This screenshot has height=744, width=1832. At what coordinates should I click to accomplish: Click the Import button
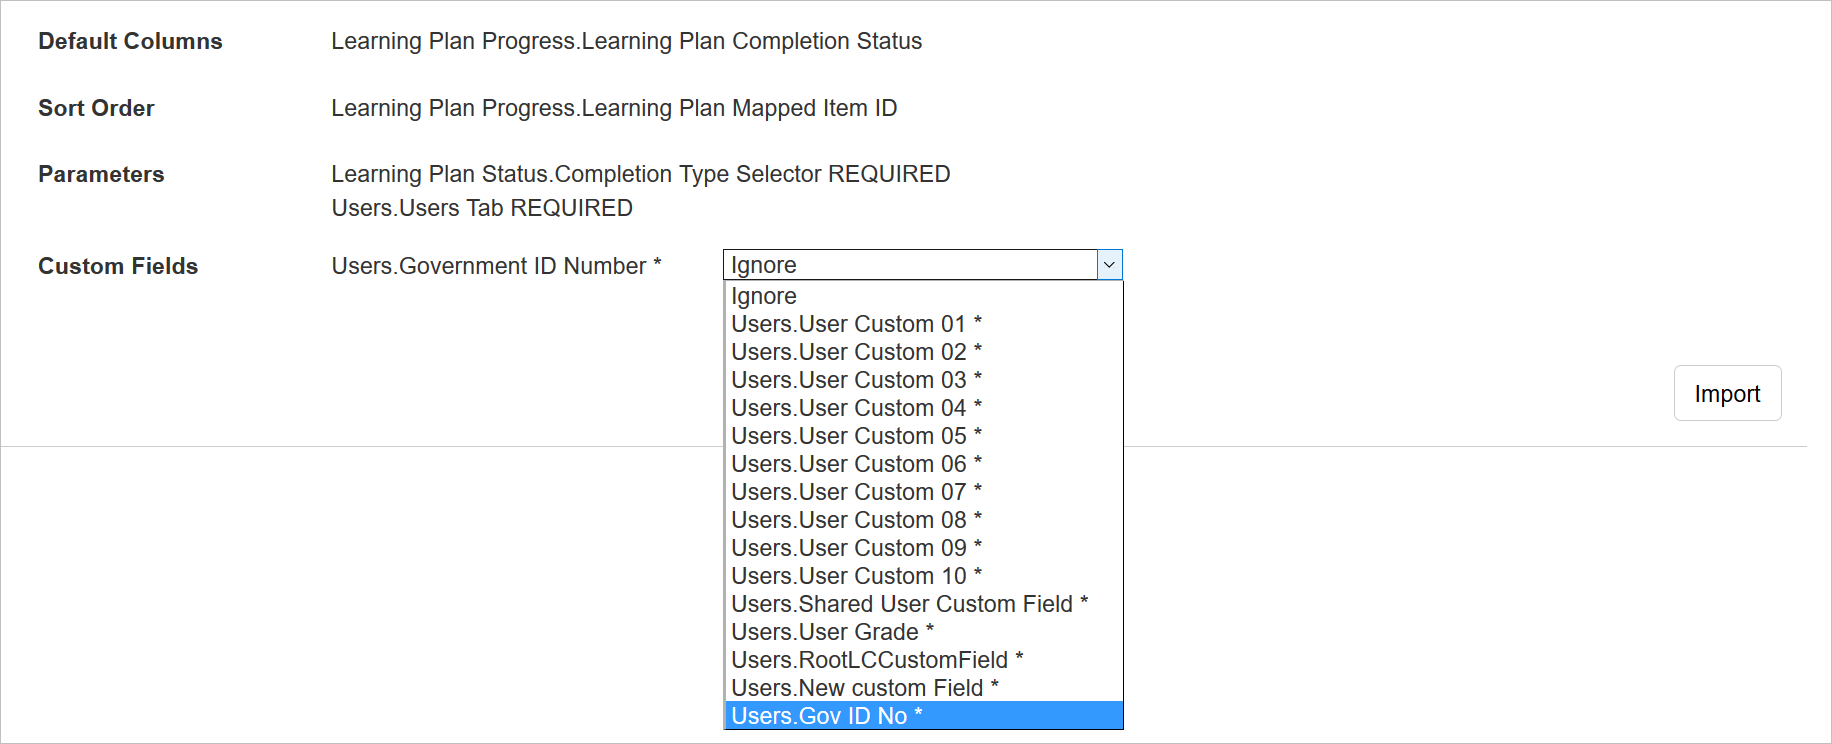1727,394
